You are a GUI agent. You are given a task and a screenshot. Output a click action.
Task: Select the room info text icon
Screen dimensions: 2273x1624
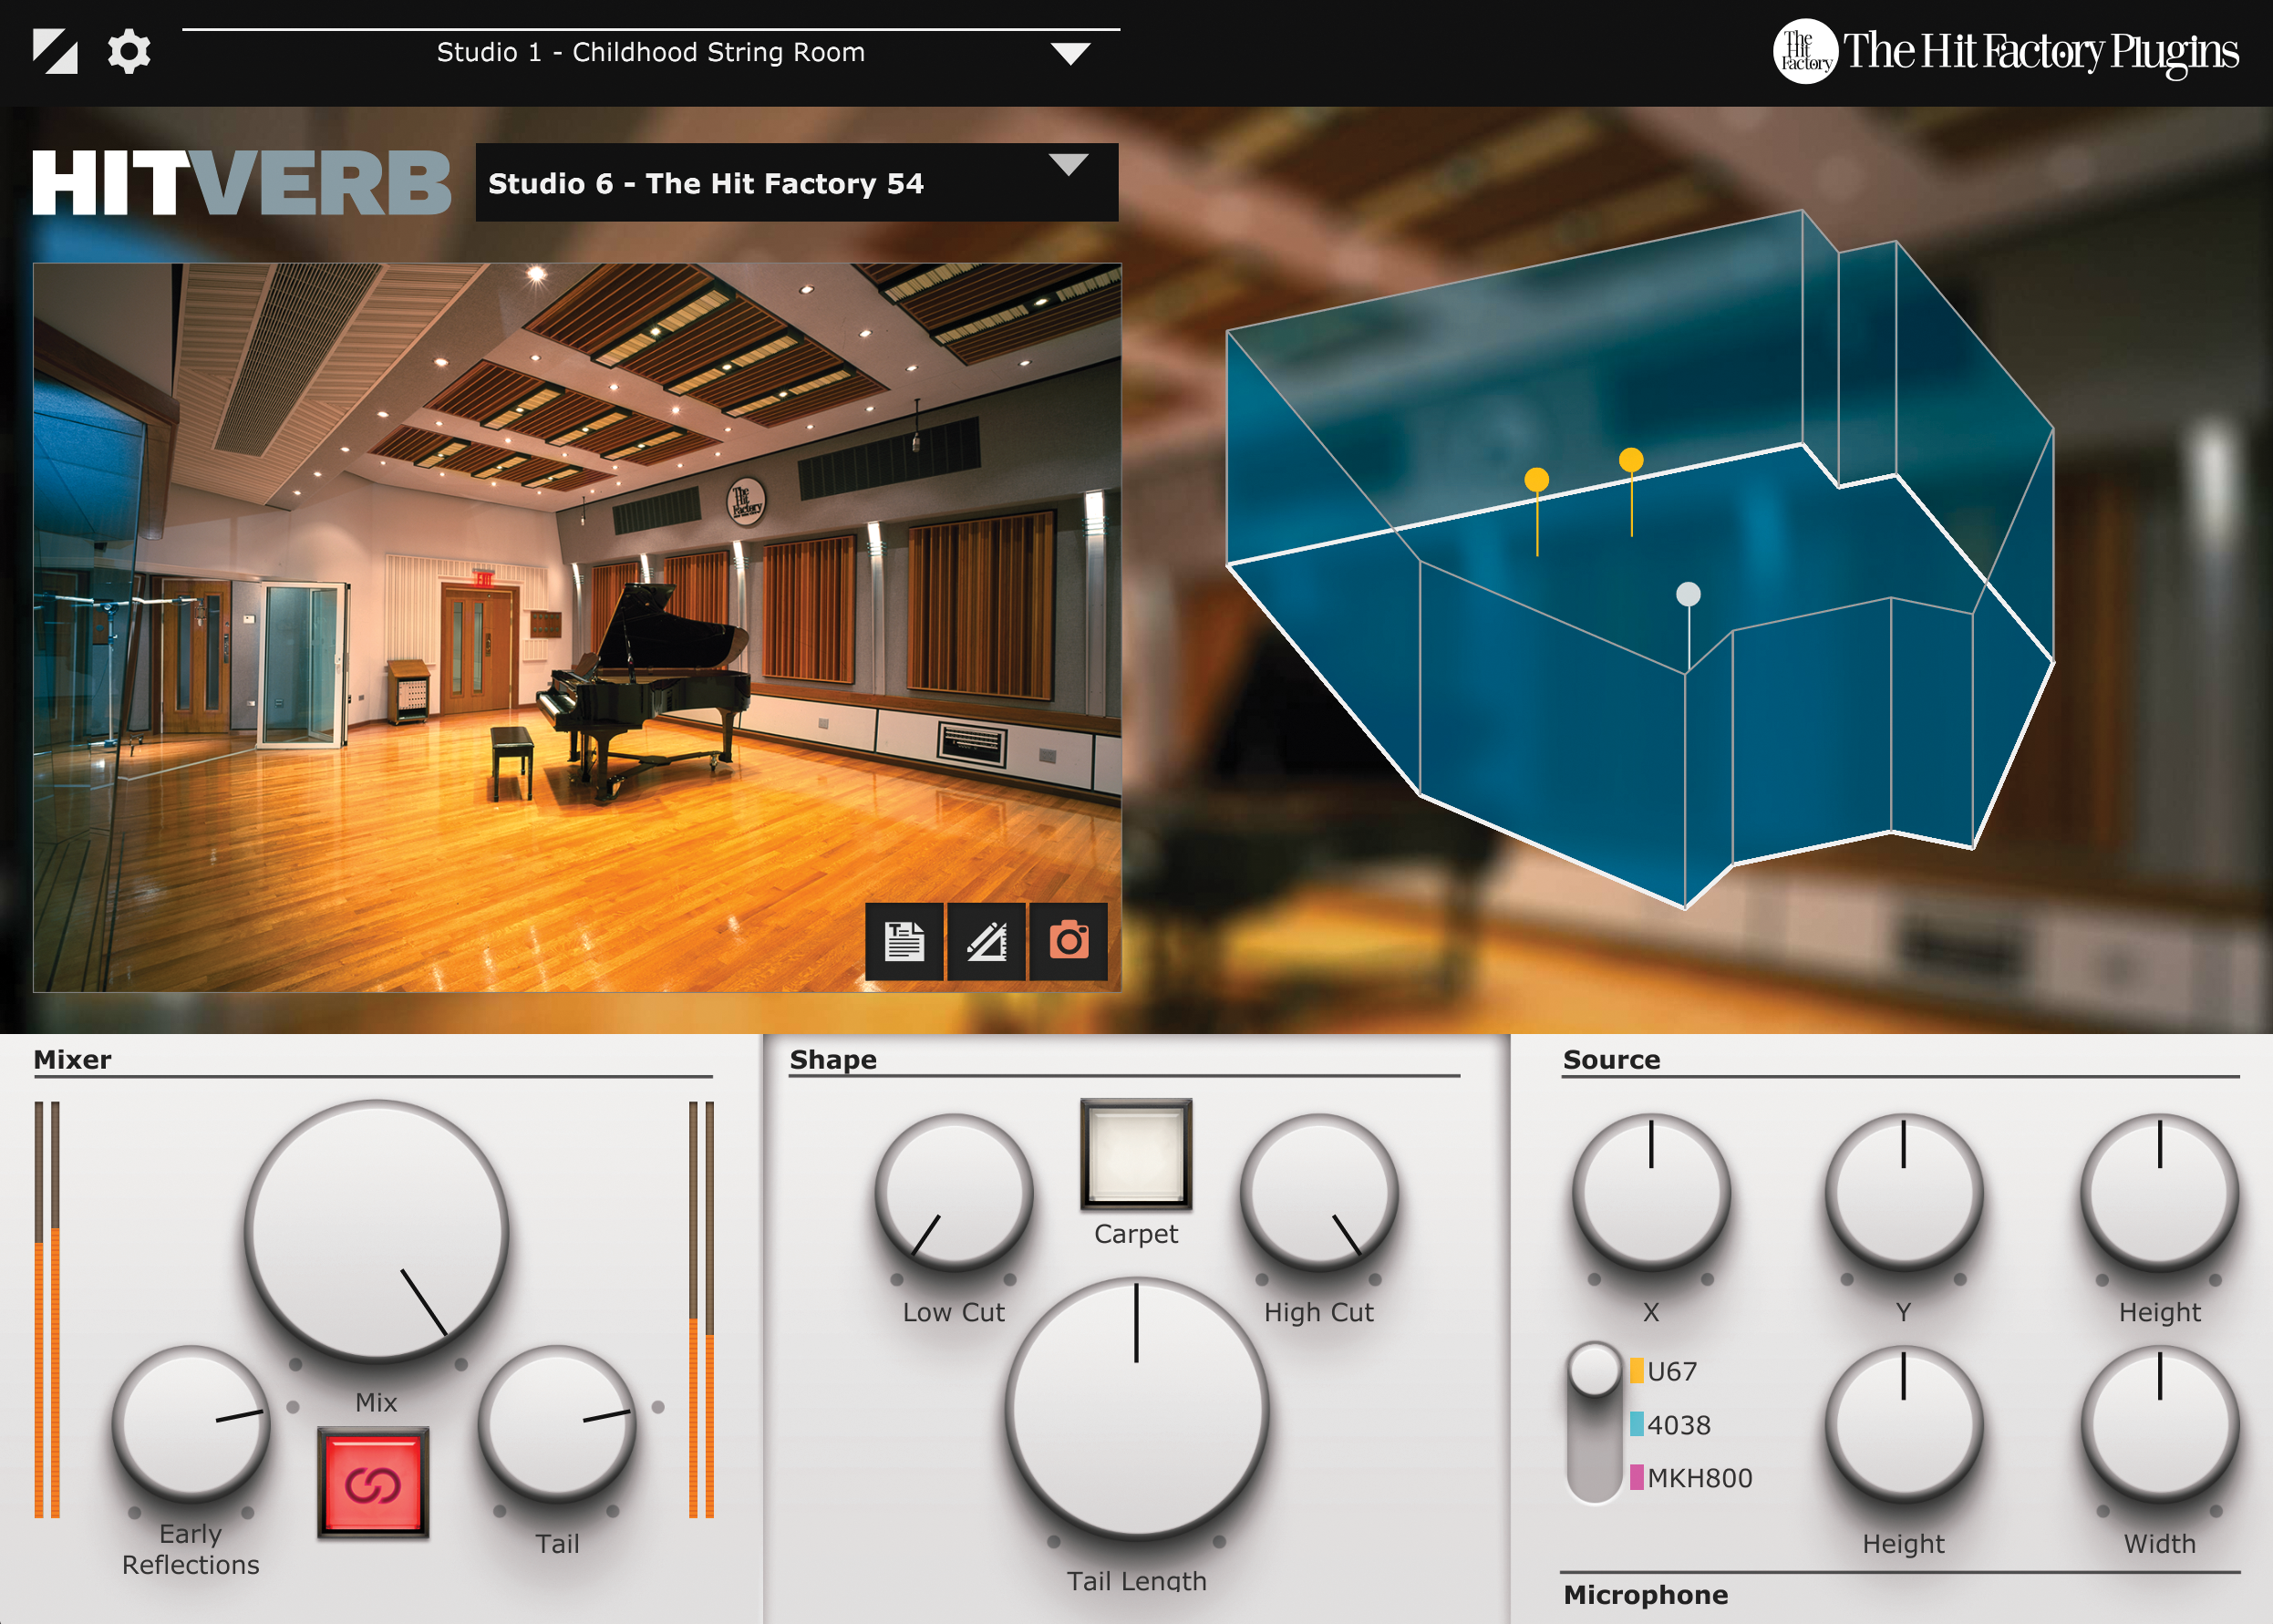click(x=907, y=941)
